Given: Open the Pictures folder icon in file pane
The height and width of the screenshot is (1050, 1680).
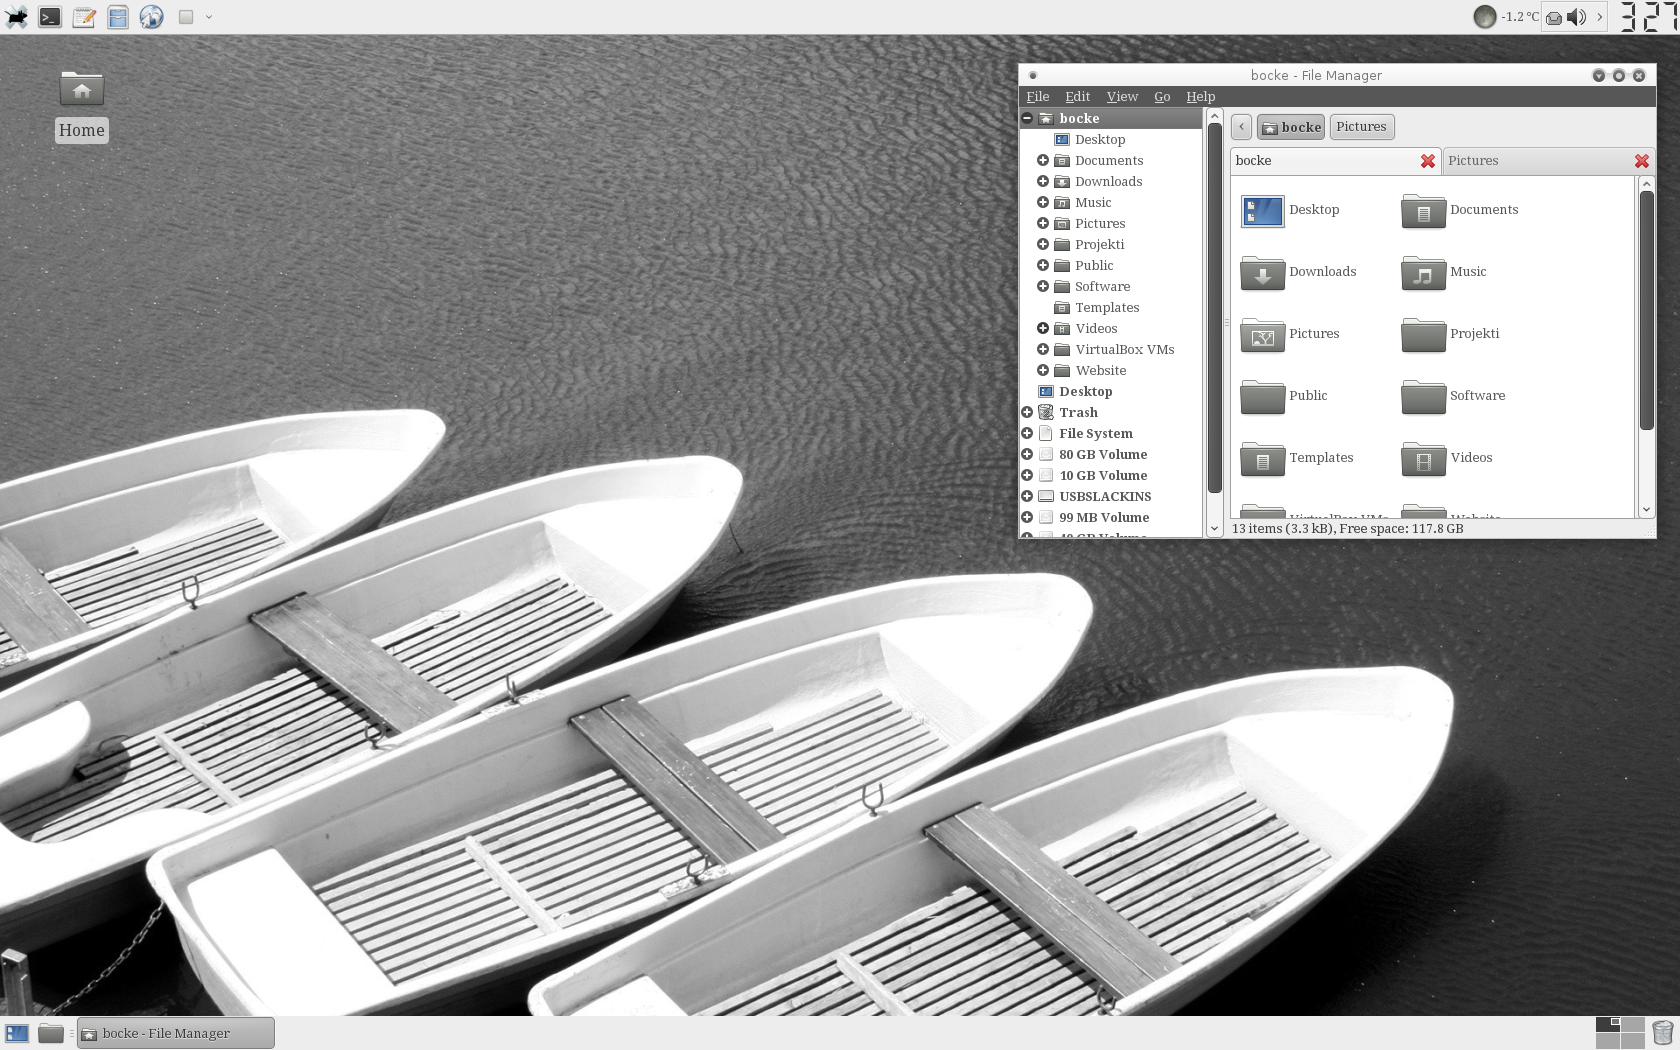Looking at the screenshot, I should [x=1262, y=335].
